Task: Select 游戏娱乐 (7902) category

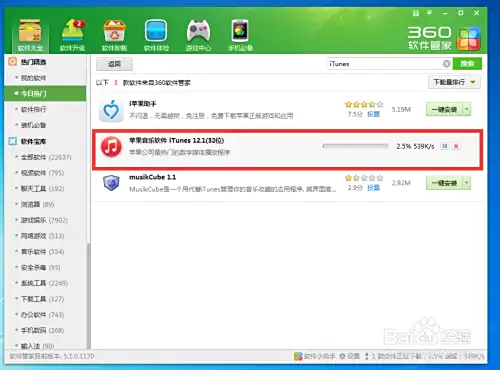Action: tap(44, 220)
